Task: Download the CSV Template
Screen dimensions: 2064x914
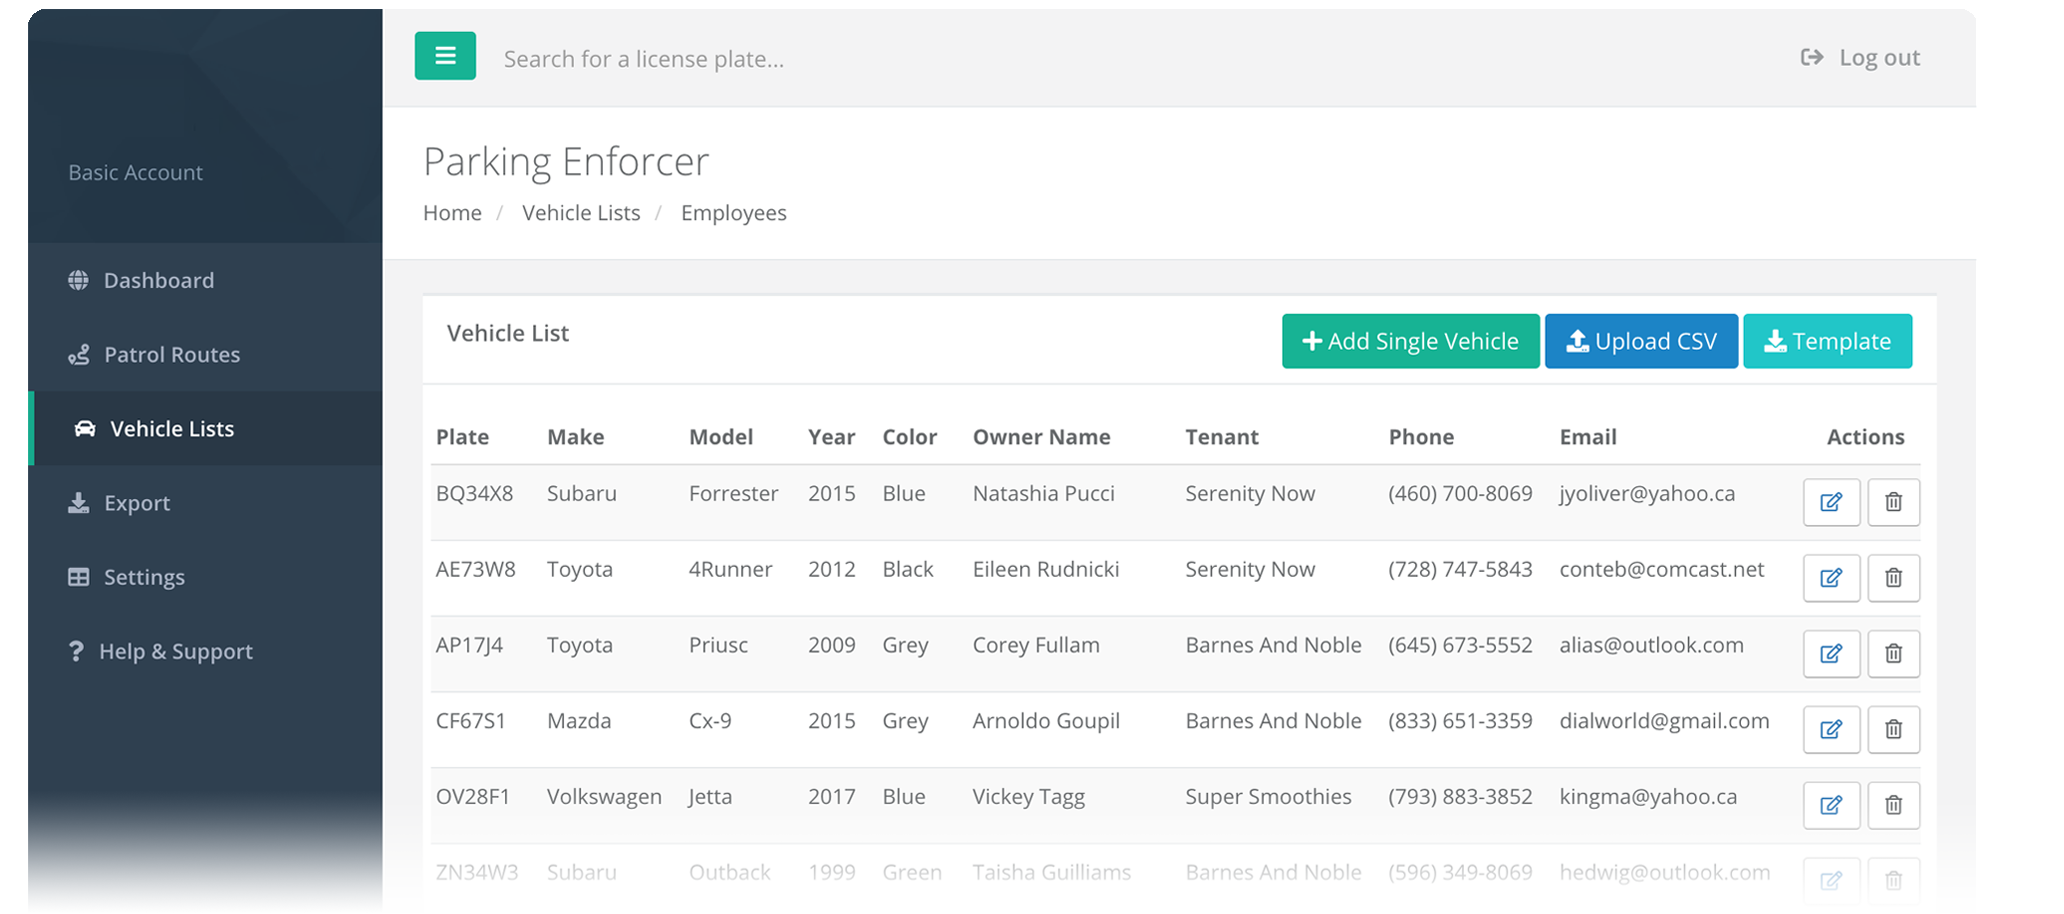Action: (x=1827, y=342)
